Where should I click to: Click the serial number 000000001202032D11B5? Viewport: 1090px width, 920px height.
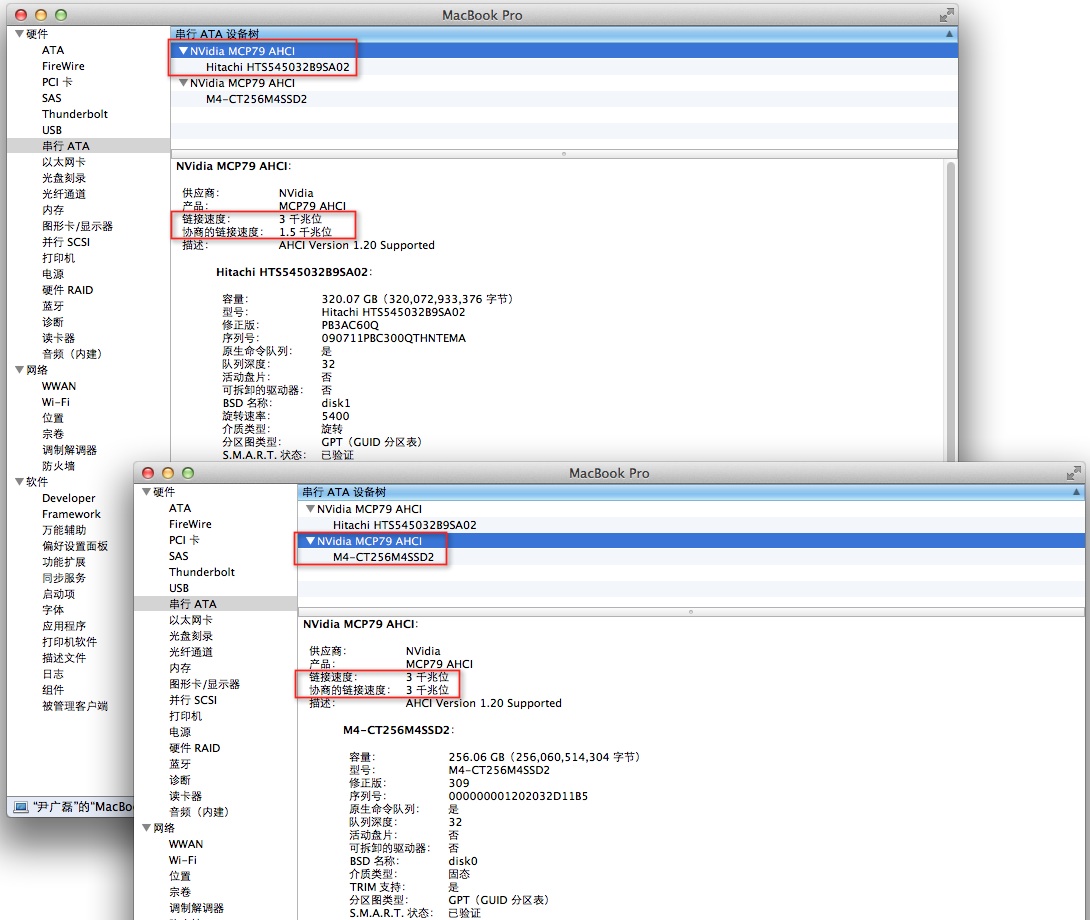pos(518,796)
